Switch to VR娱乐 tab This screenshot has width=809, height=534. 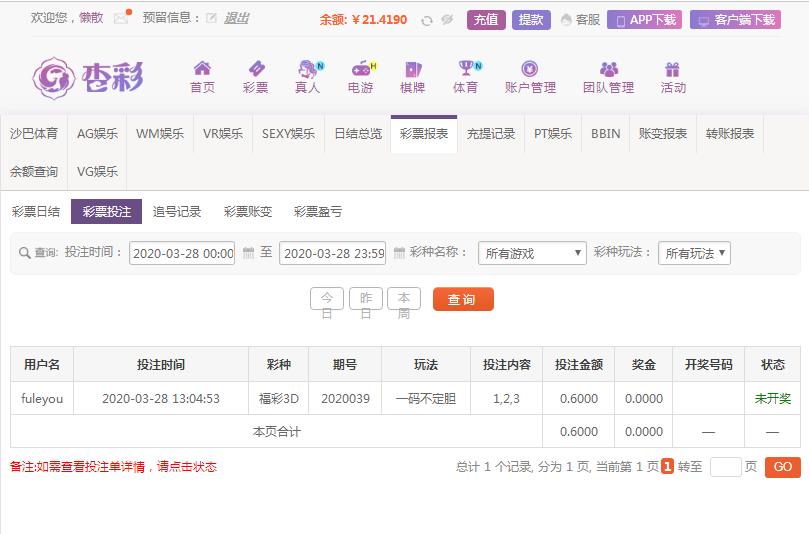click(x=223, y=134)
